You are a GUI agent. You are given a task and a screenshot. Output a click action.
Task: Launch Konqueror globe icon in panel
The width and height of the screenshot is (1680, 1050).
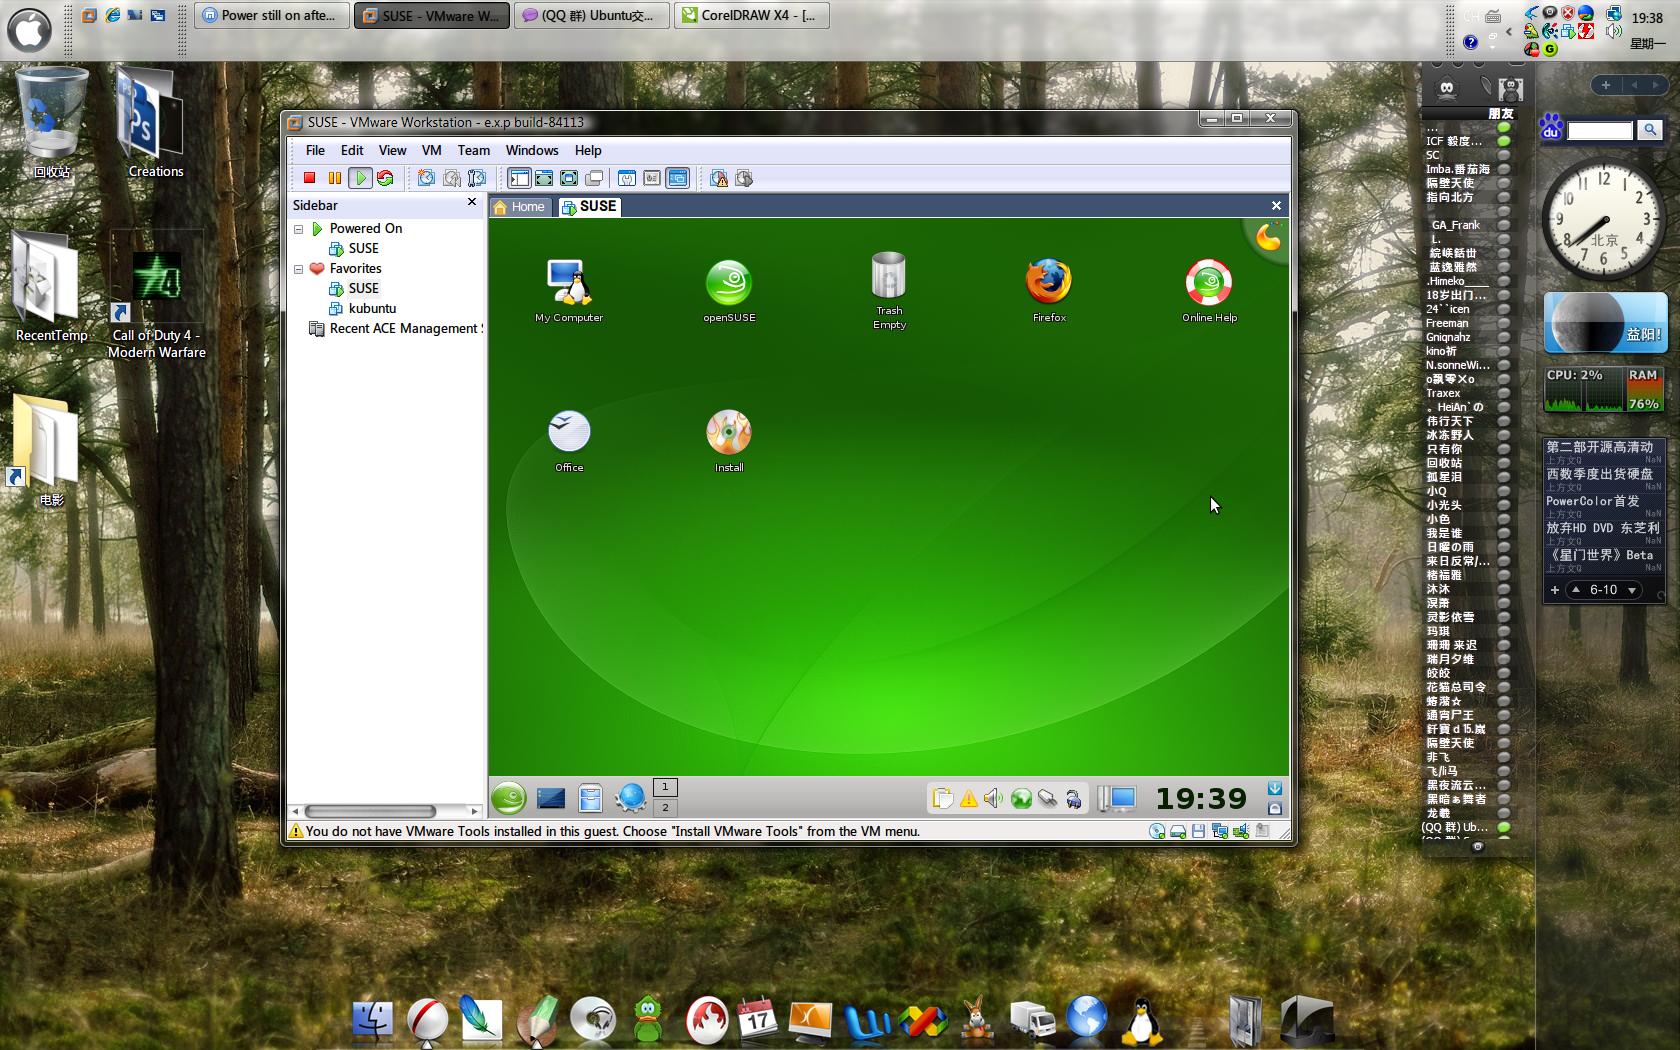631,798
